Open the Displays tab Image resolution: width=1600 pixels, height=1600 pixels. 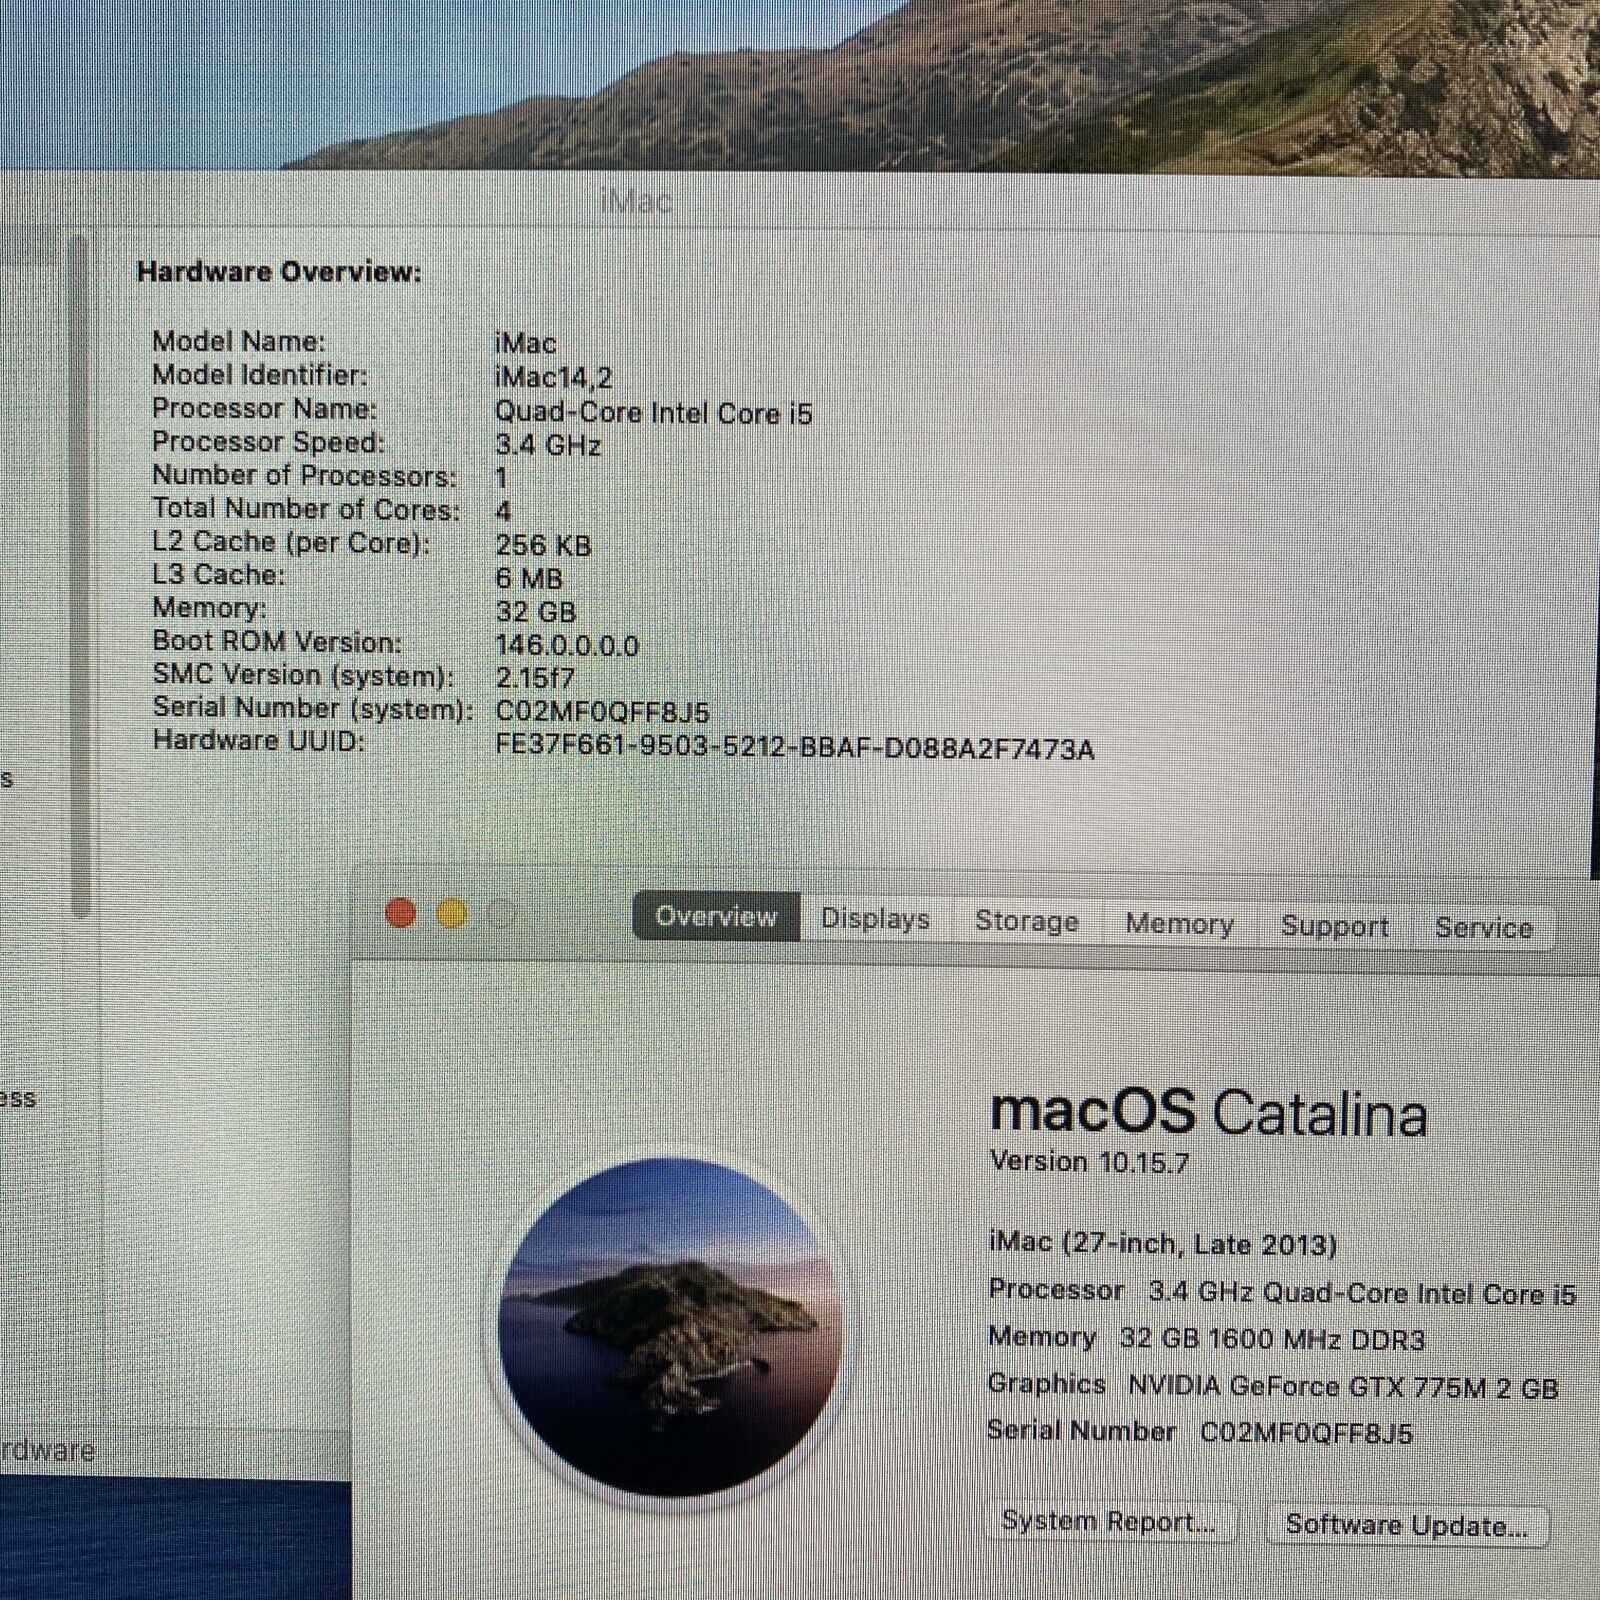click(875, 919)
